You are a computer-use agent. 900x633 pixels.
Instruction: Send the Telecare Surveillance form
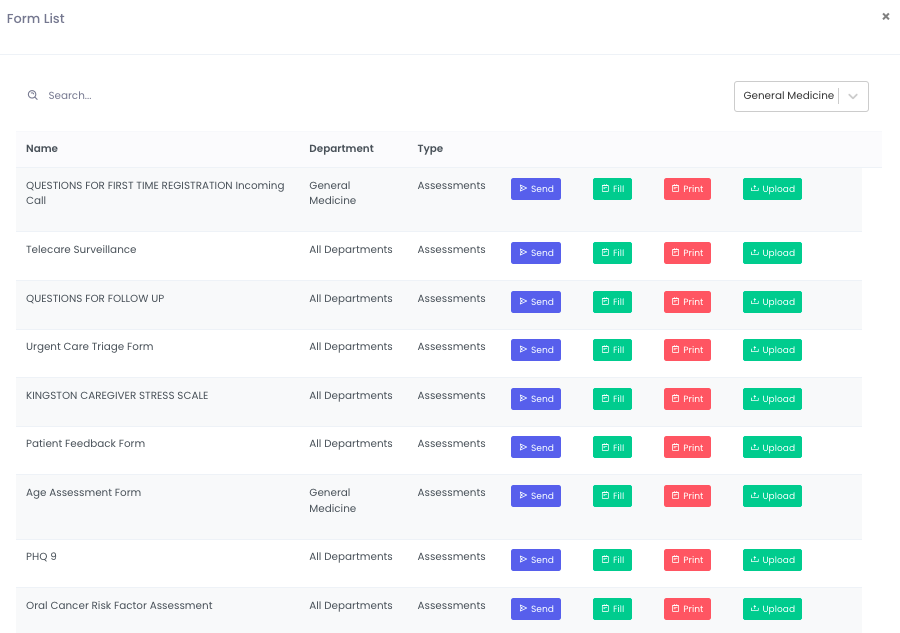[x=536, y=253]
